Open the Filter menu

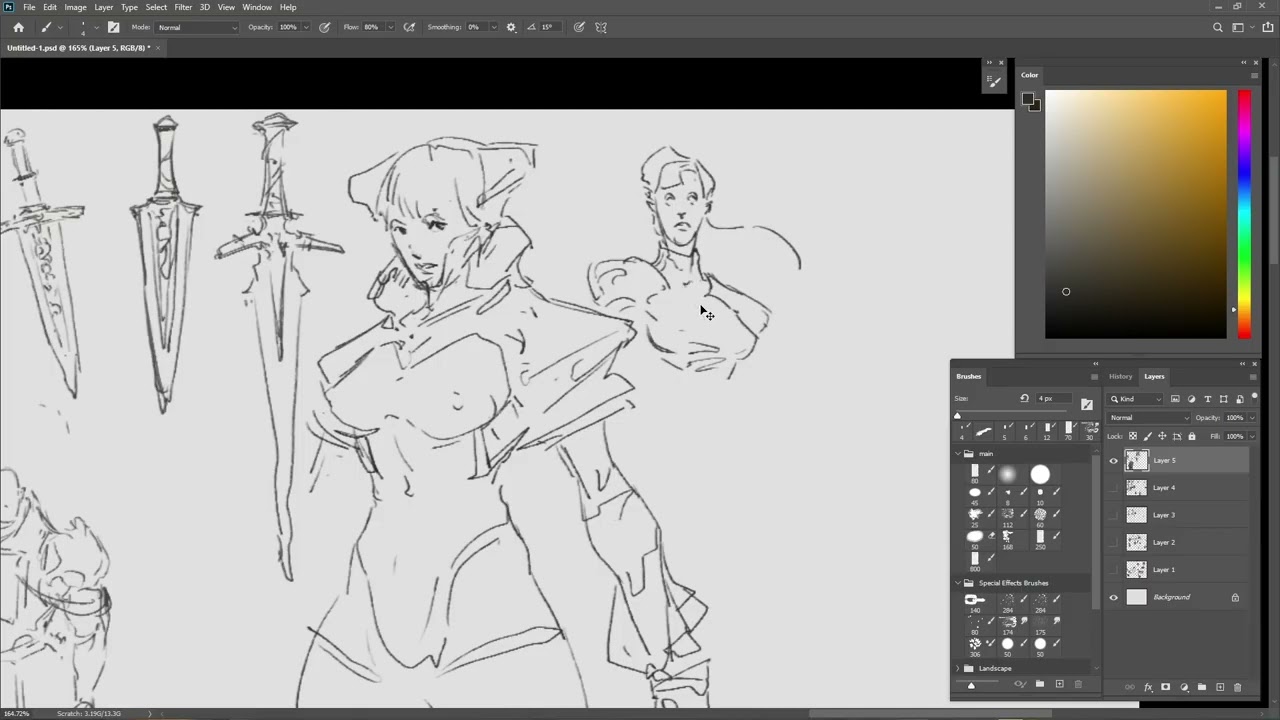[183, 7]
